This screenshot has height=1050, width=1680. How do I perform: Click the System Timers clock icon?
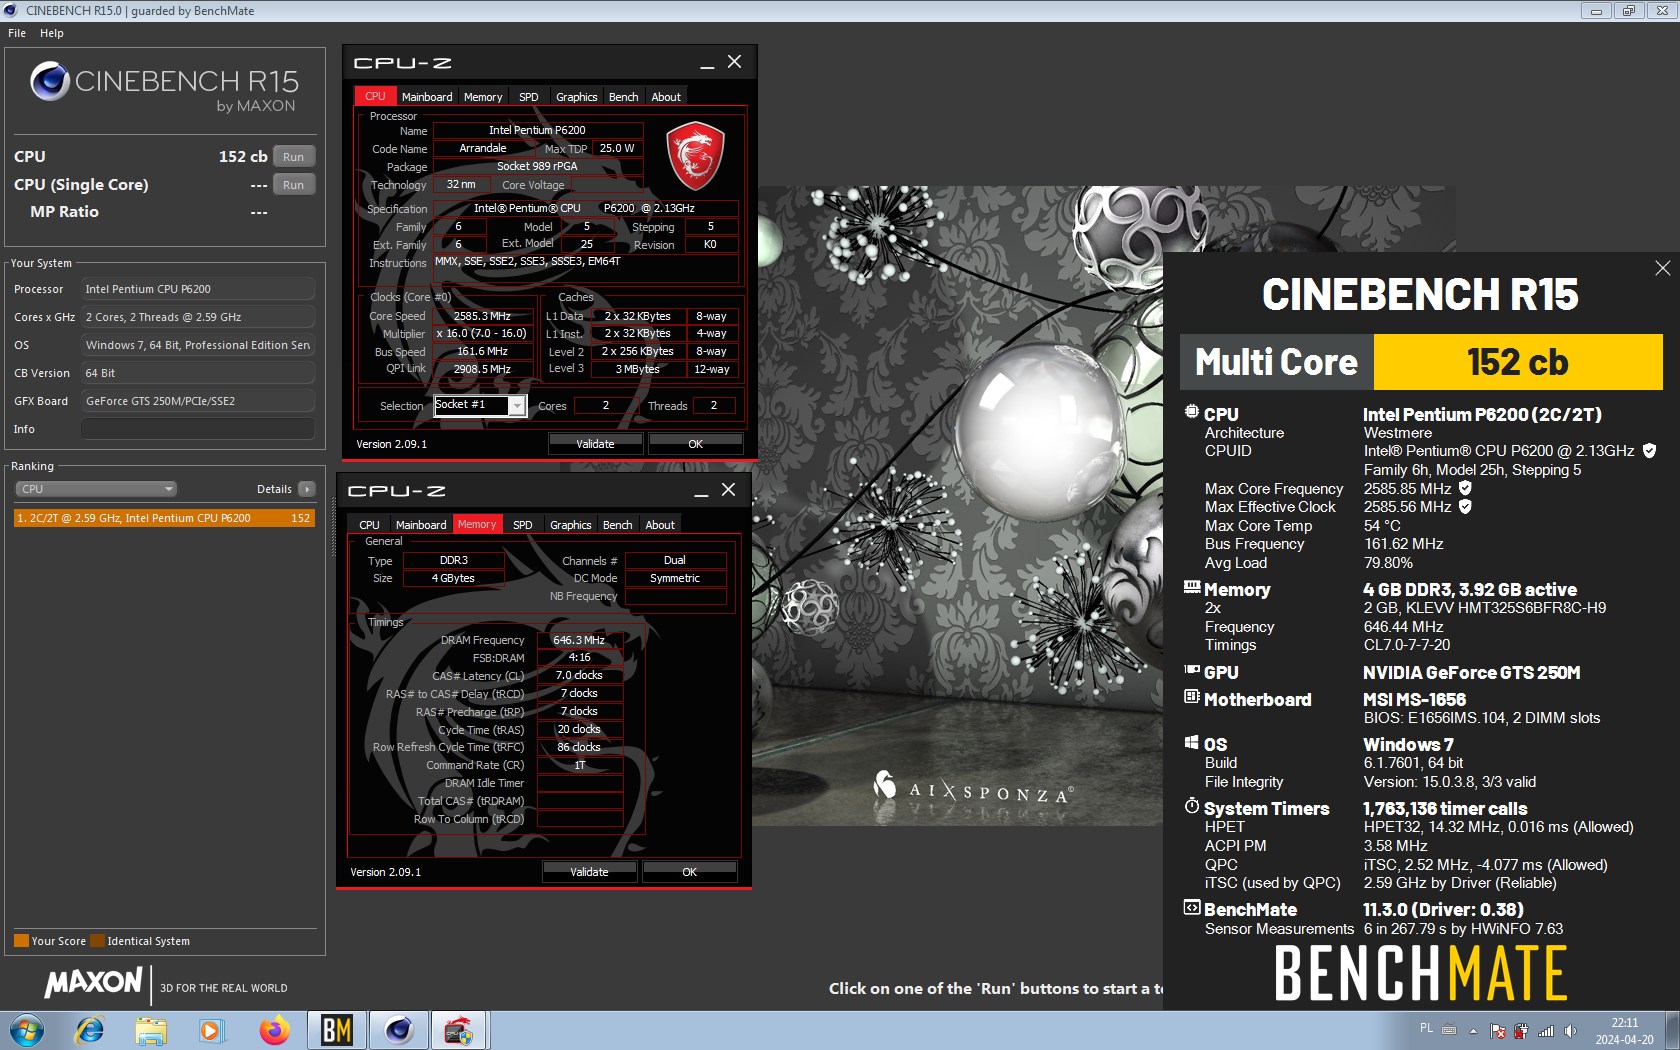[1192, 805]
